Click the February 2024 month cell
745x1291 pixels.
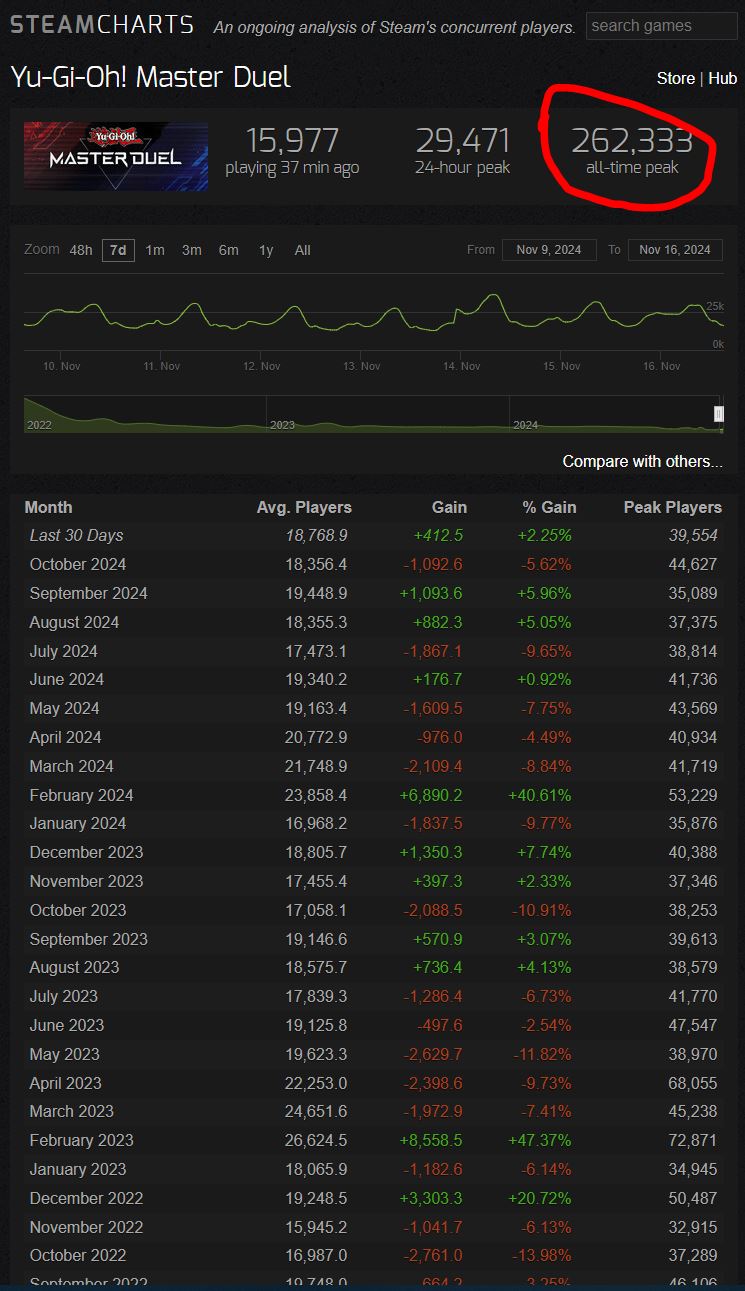[81, 795]
